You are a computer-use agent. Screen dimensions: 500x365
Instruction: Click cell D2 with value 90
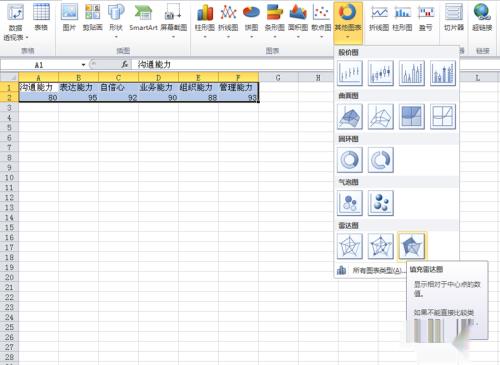pyautogui.click(x=158, y=97)
